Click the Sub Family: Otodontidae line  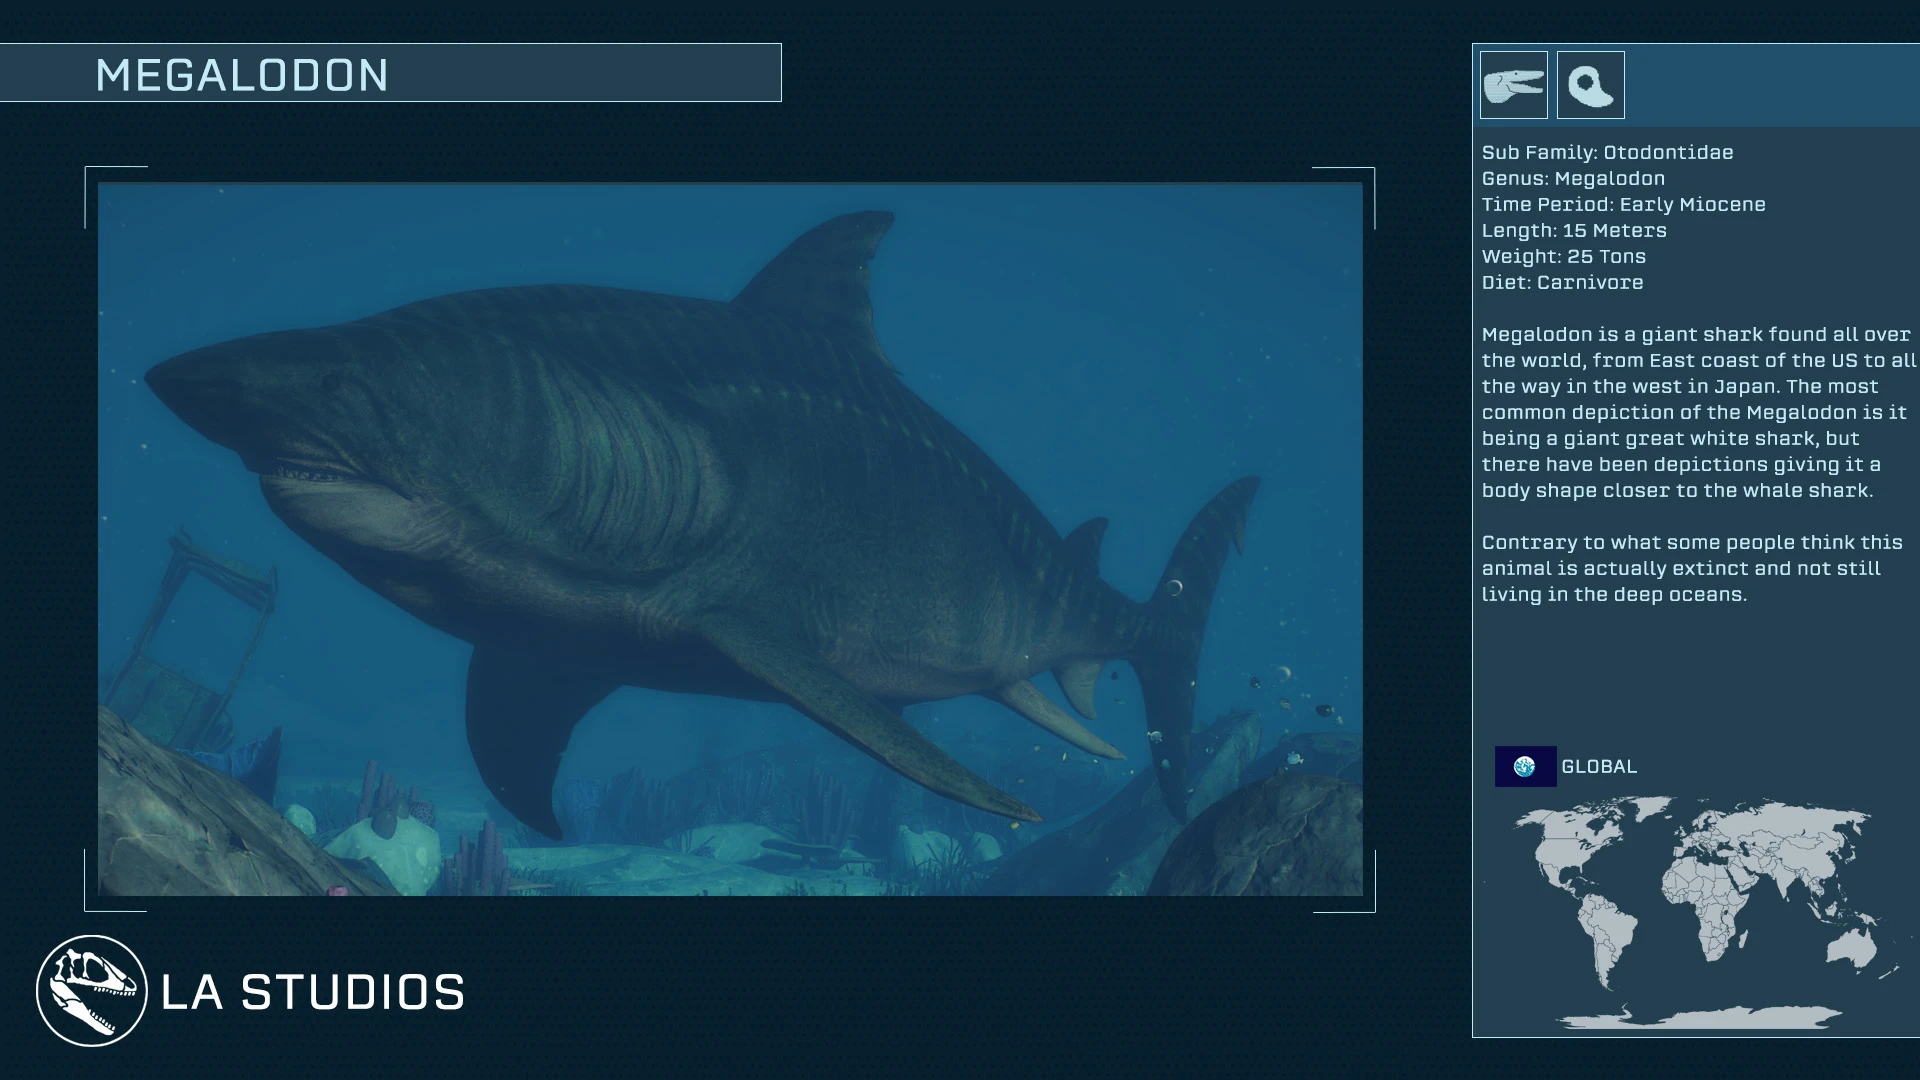(x=1607, y=152)
